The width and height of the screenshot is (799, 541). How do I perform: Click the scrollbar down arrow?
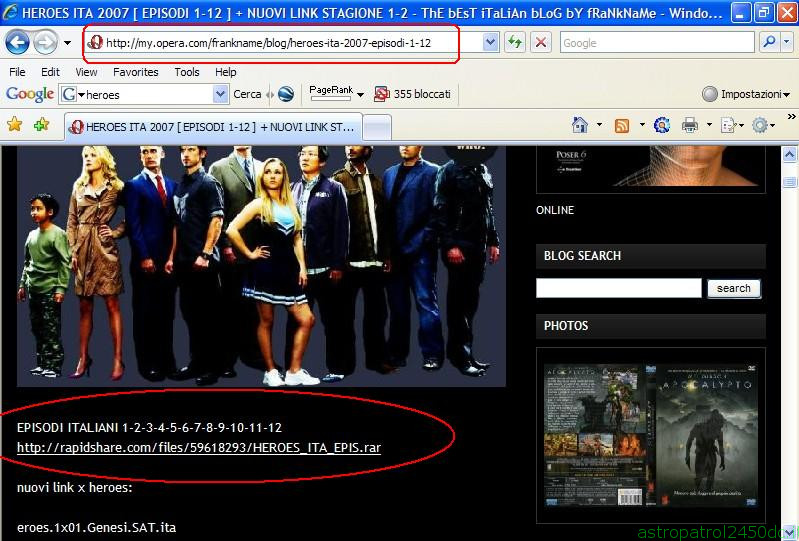click(789, 532)
